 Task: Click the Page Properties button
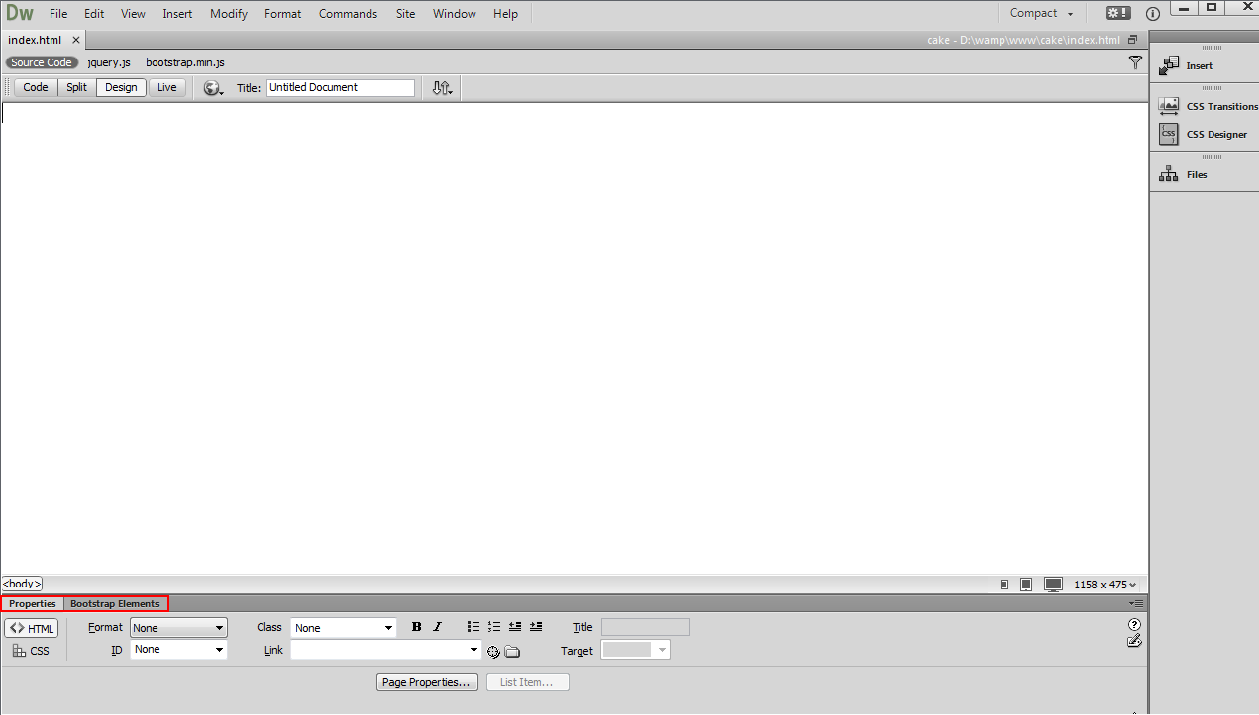coord(427,682)
